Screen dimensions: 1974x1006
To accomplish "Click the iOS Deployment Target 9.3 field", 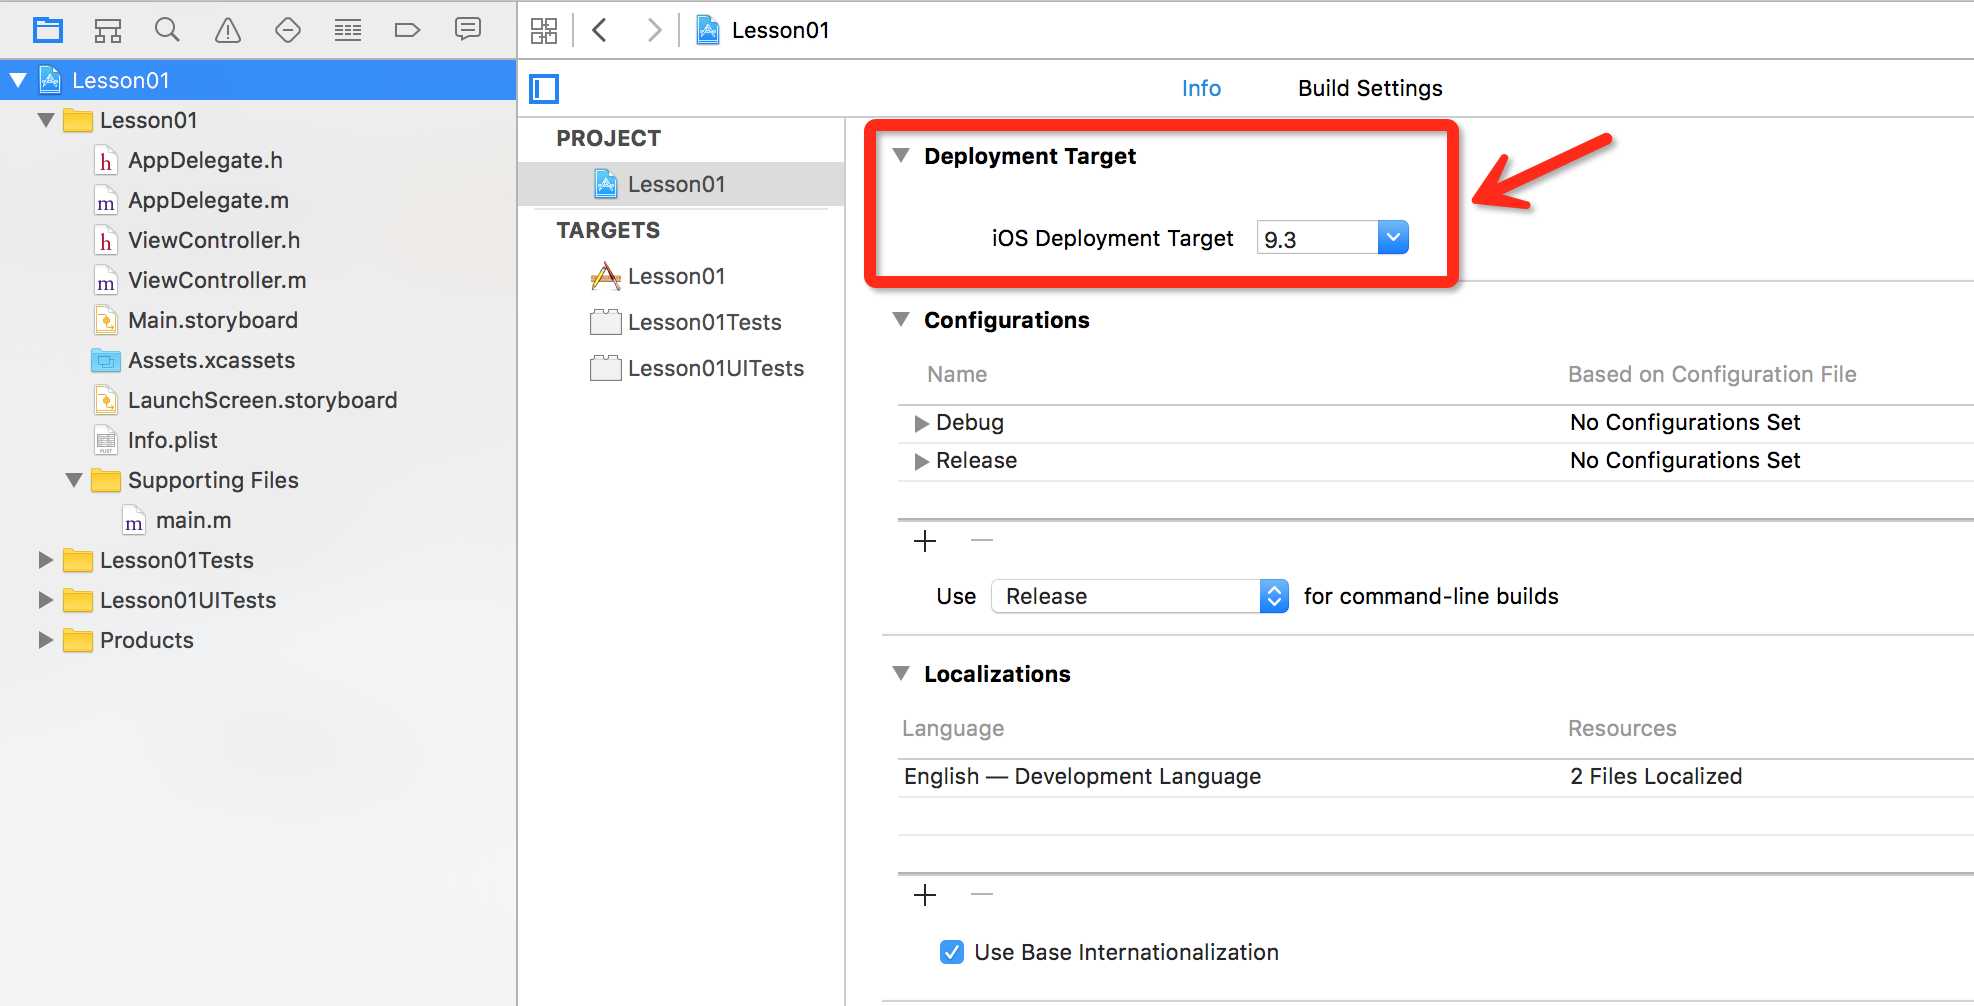I will click(x=1317, y=238).
